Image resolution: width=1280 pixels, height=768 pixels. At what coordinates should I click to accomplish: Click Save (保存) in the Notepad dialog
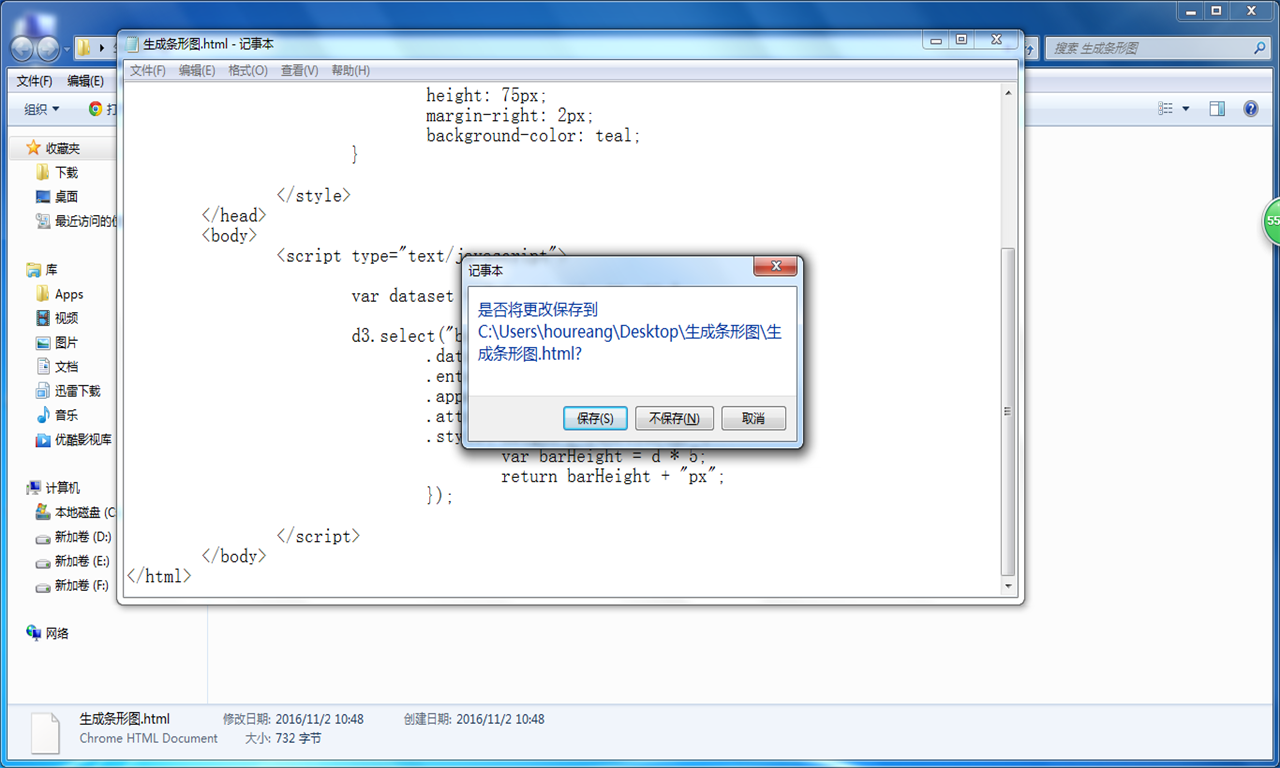(595, 418)
